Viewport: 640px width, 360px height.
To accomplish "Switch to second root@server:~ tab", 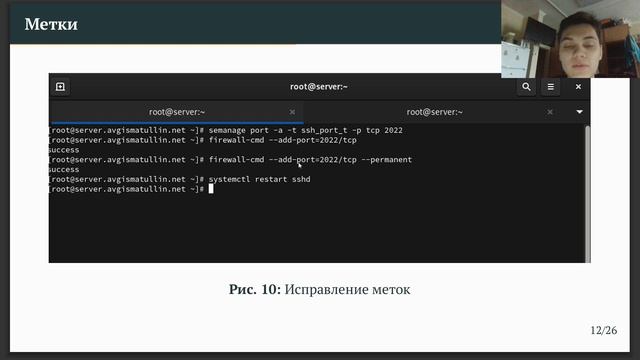I will click(x=434, y=112).
